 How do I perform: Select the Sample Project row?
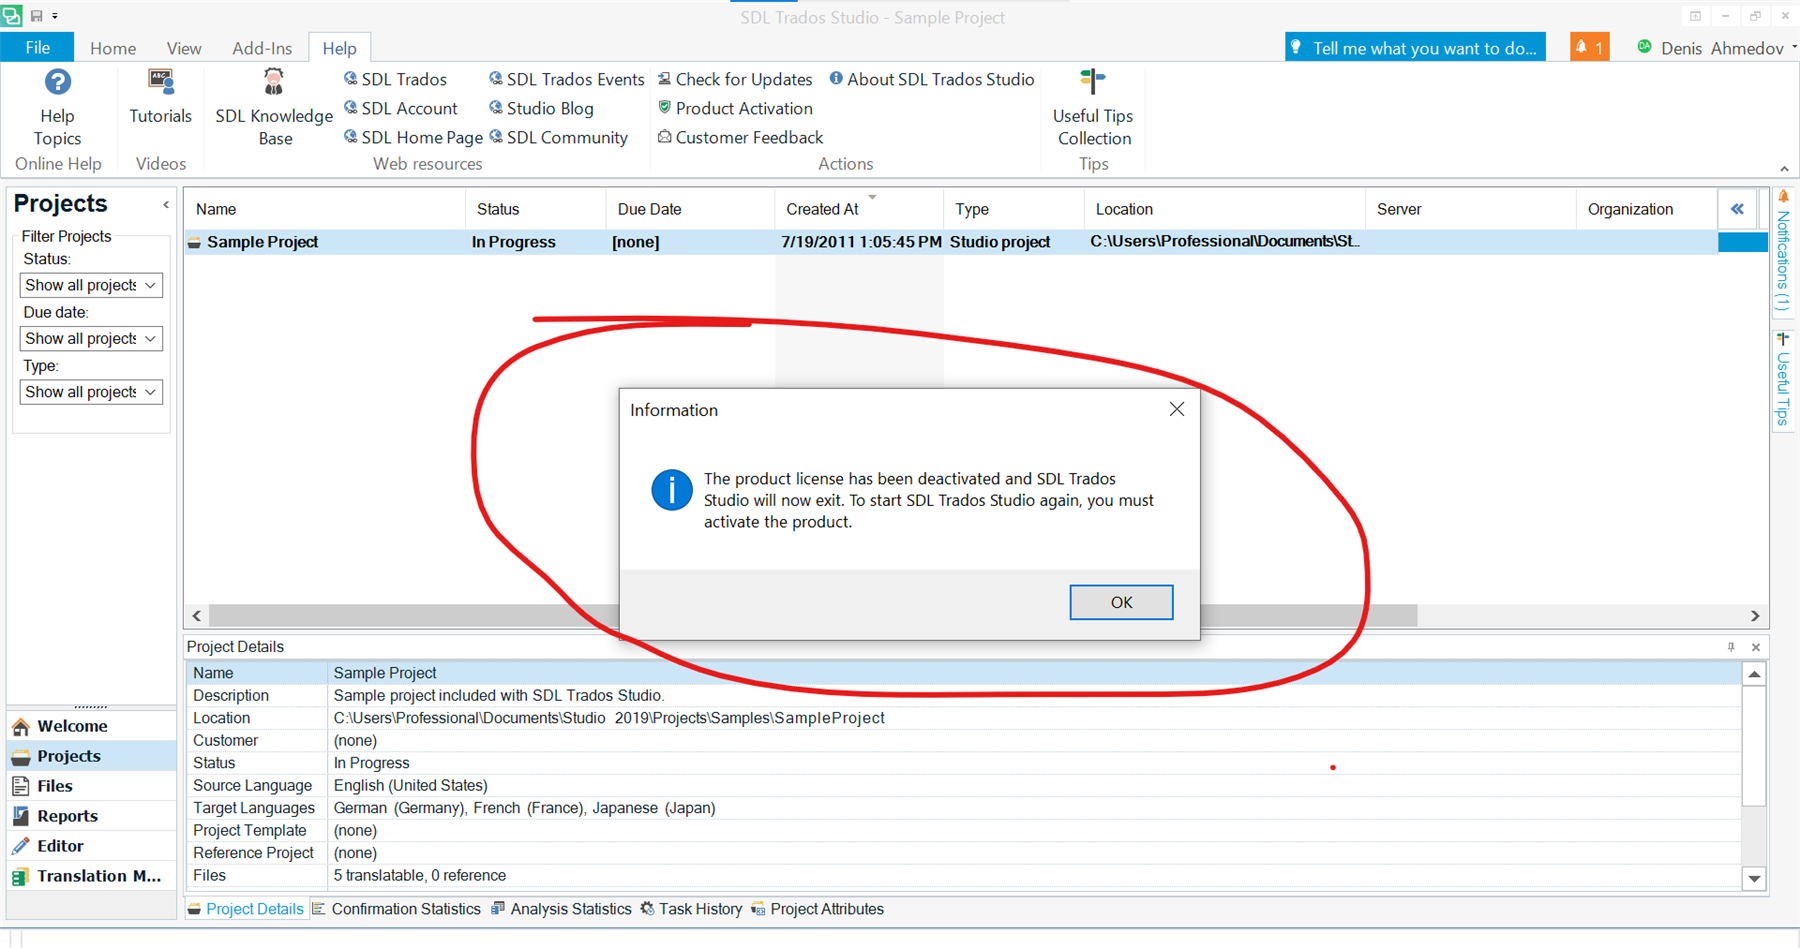pyautogui.click(x=951, y=242)
